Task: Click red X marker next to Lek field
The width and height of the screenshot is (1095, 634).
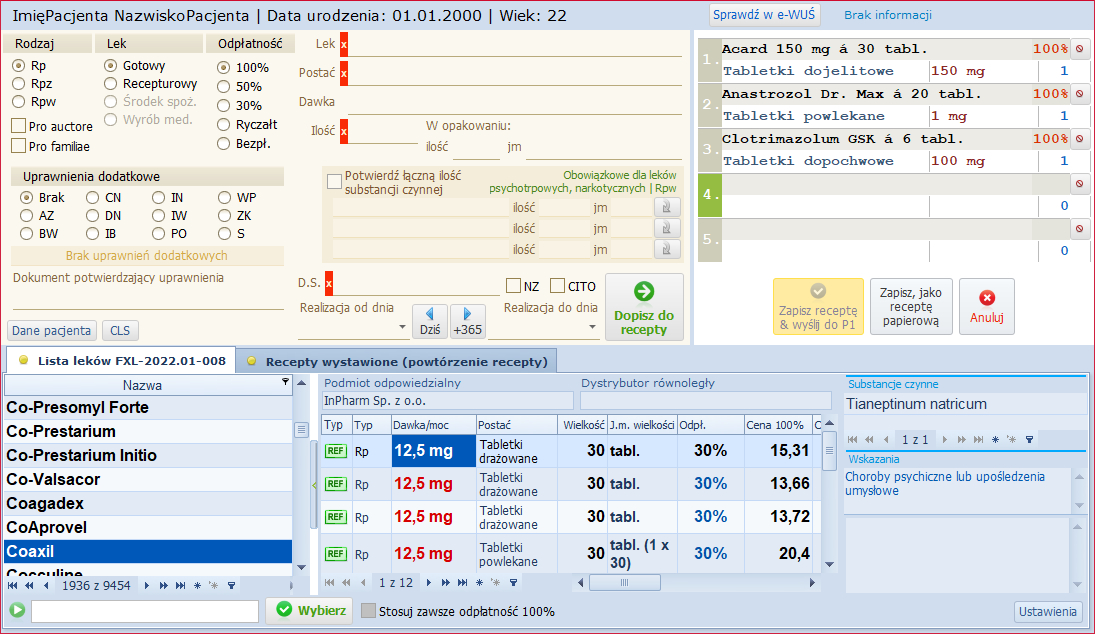Action: (344, 45)
